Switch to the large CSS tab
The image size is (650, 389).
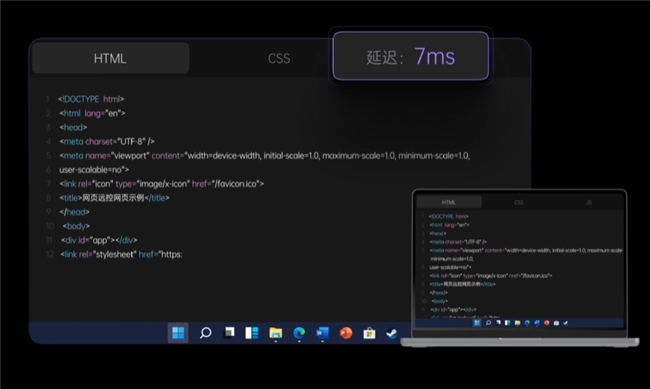279,58
